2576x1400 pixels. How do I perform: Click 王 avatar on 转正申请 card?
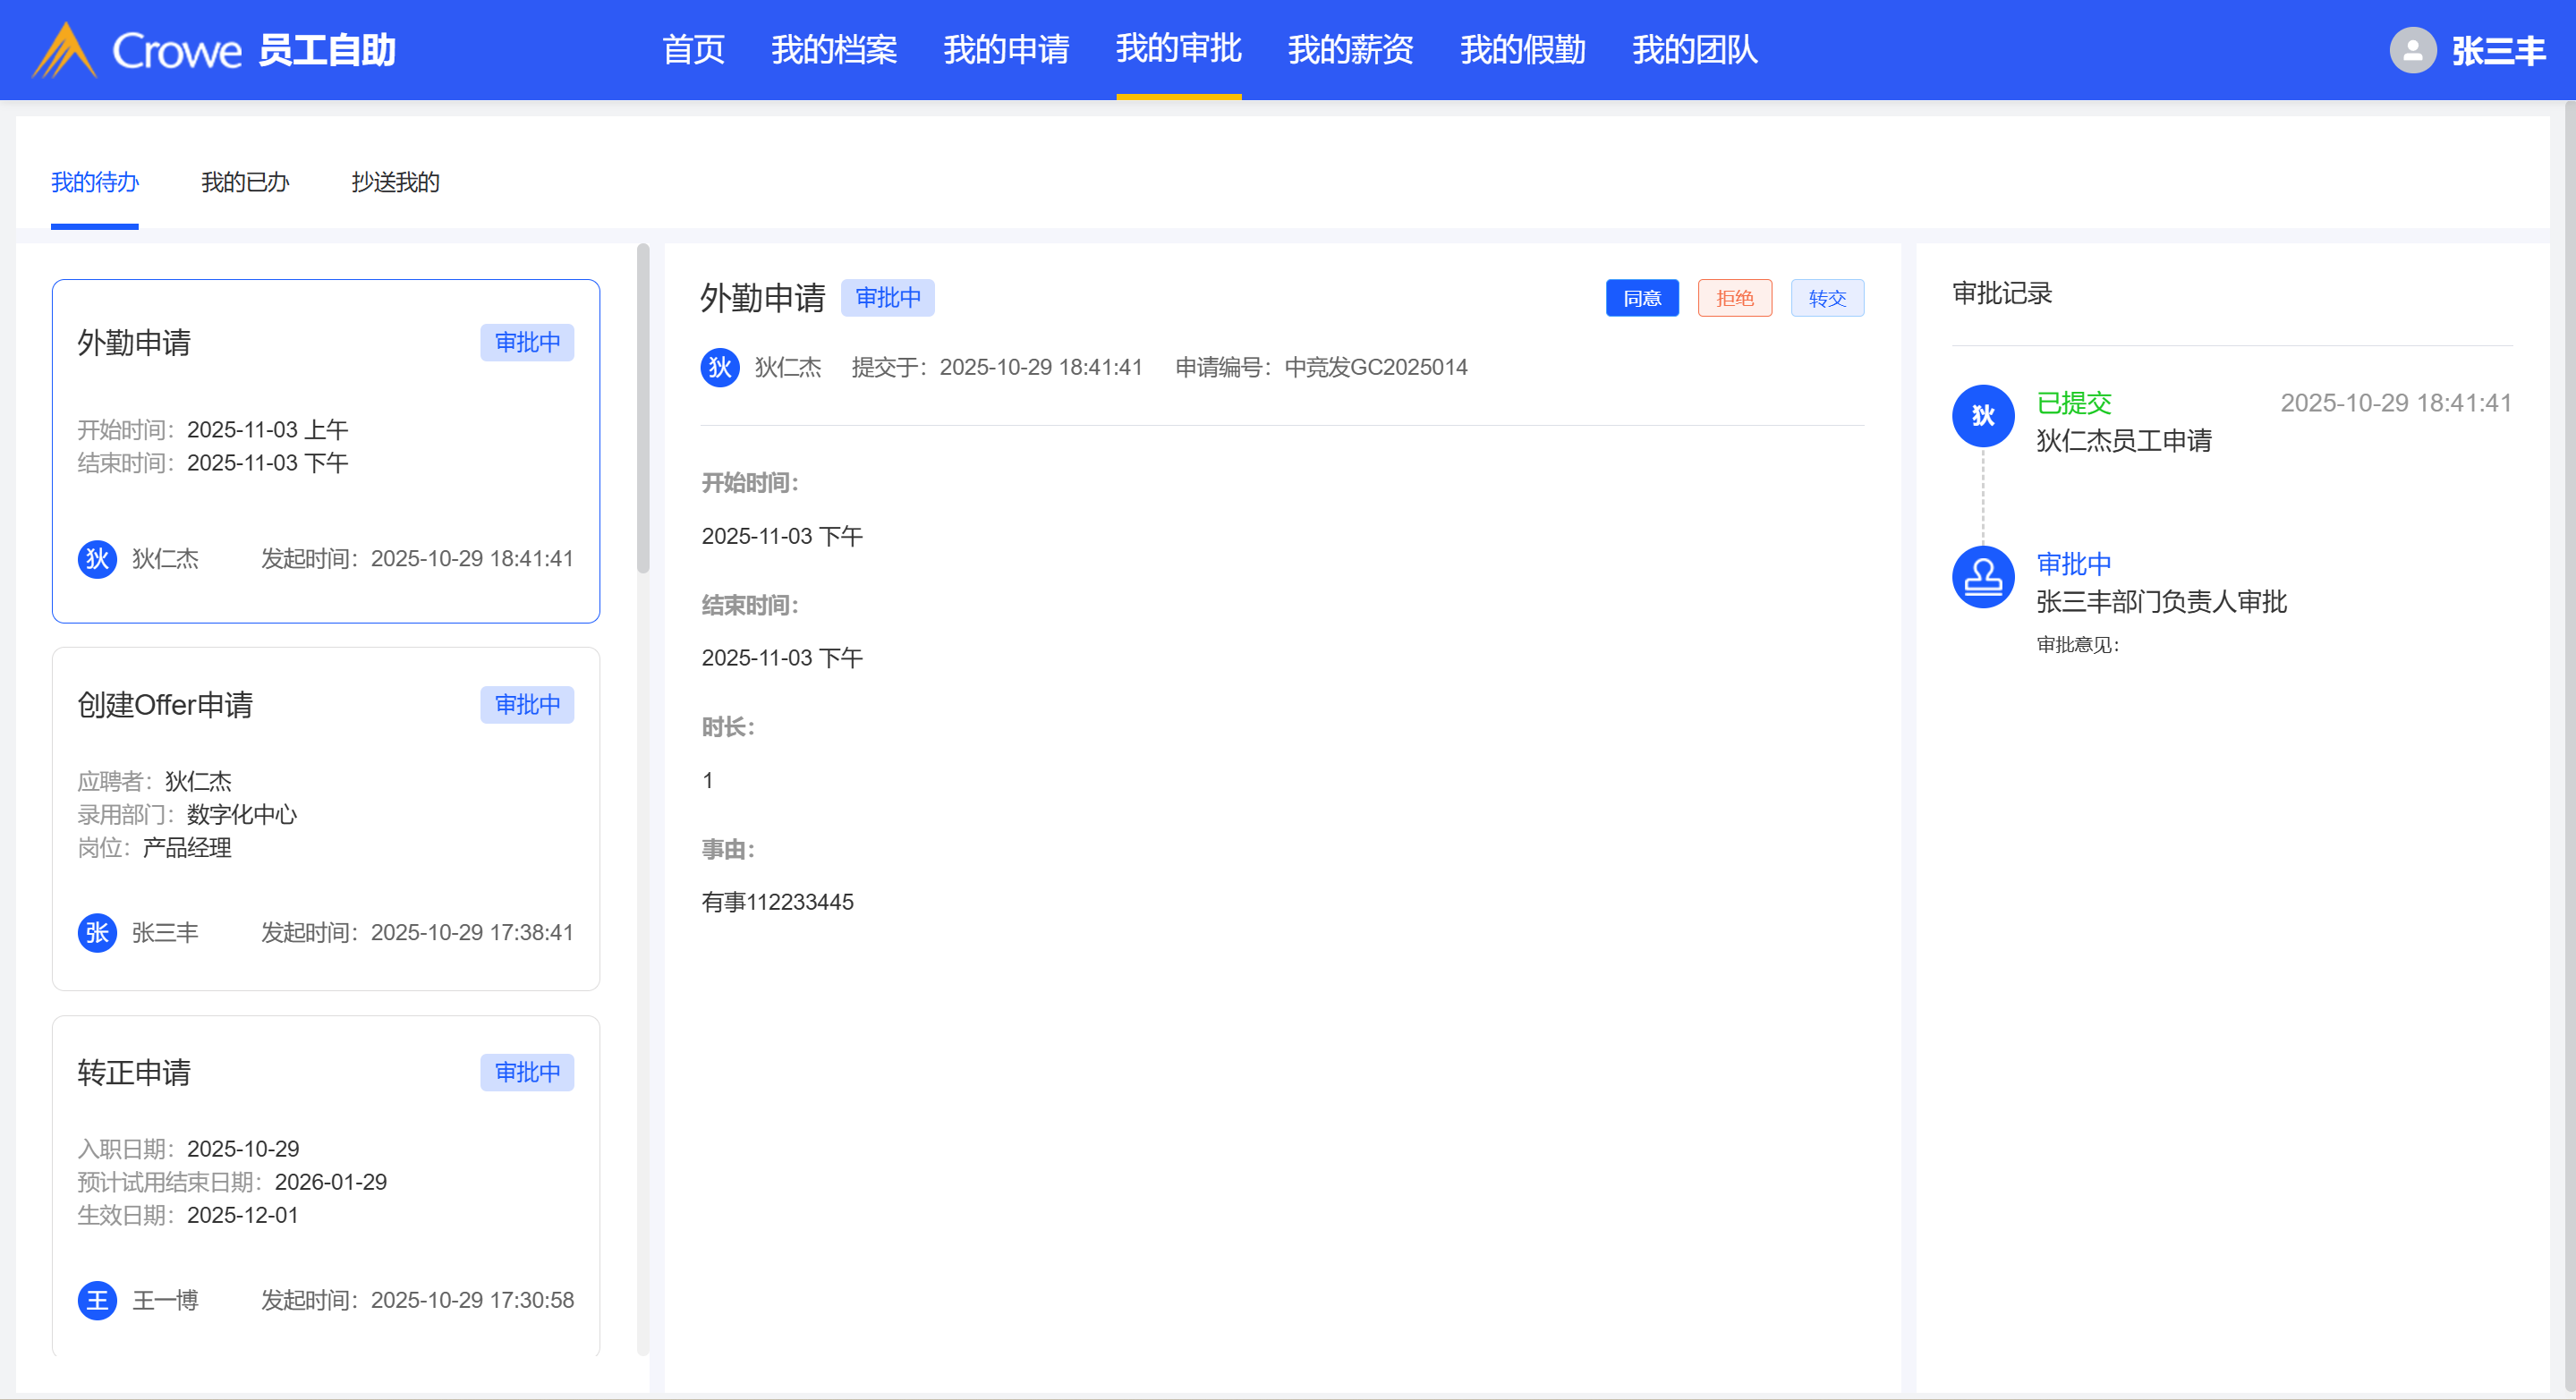(x=97, y=1300)
